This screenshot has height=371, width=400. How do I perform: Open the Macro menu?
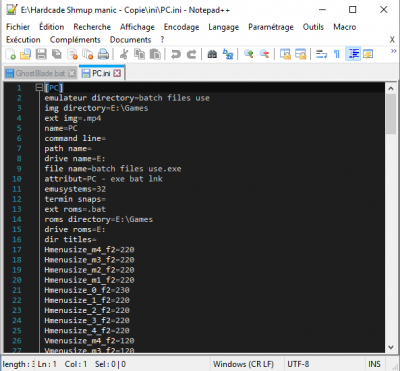345,27
